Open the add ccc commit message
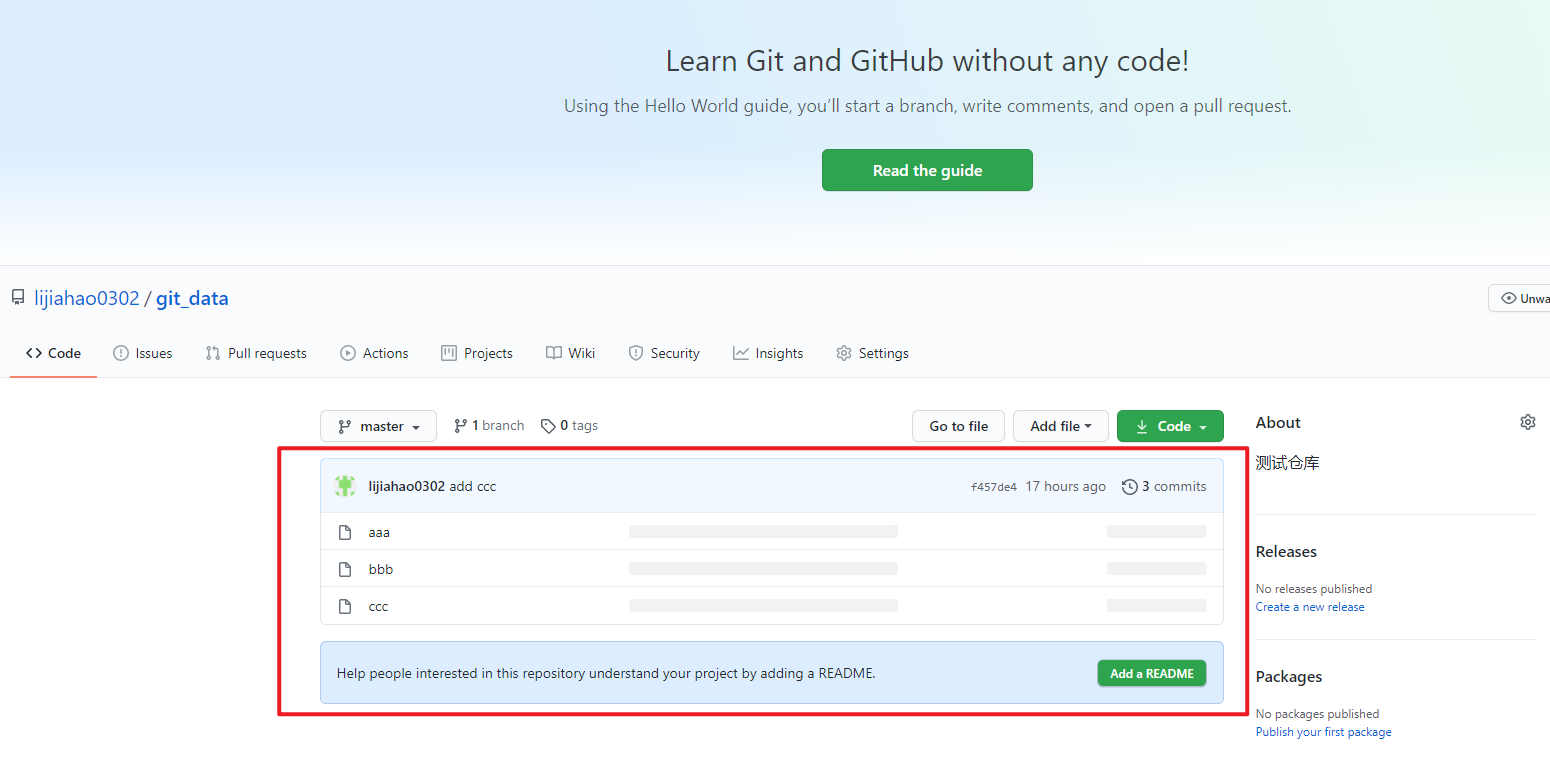This screenshot has width=1550, height=761. (x=473, y=487)
